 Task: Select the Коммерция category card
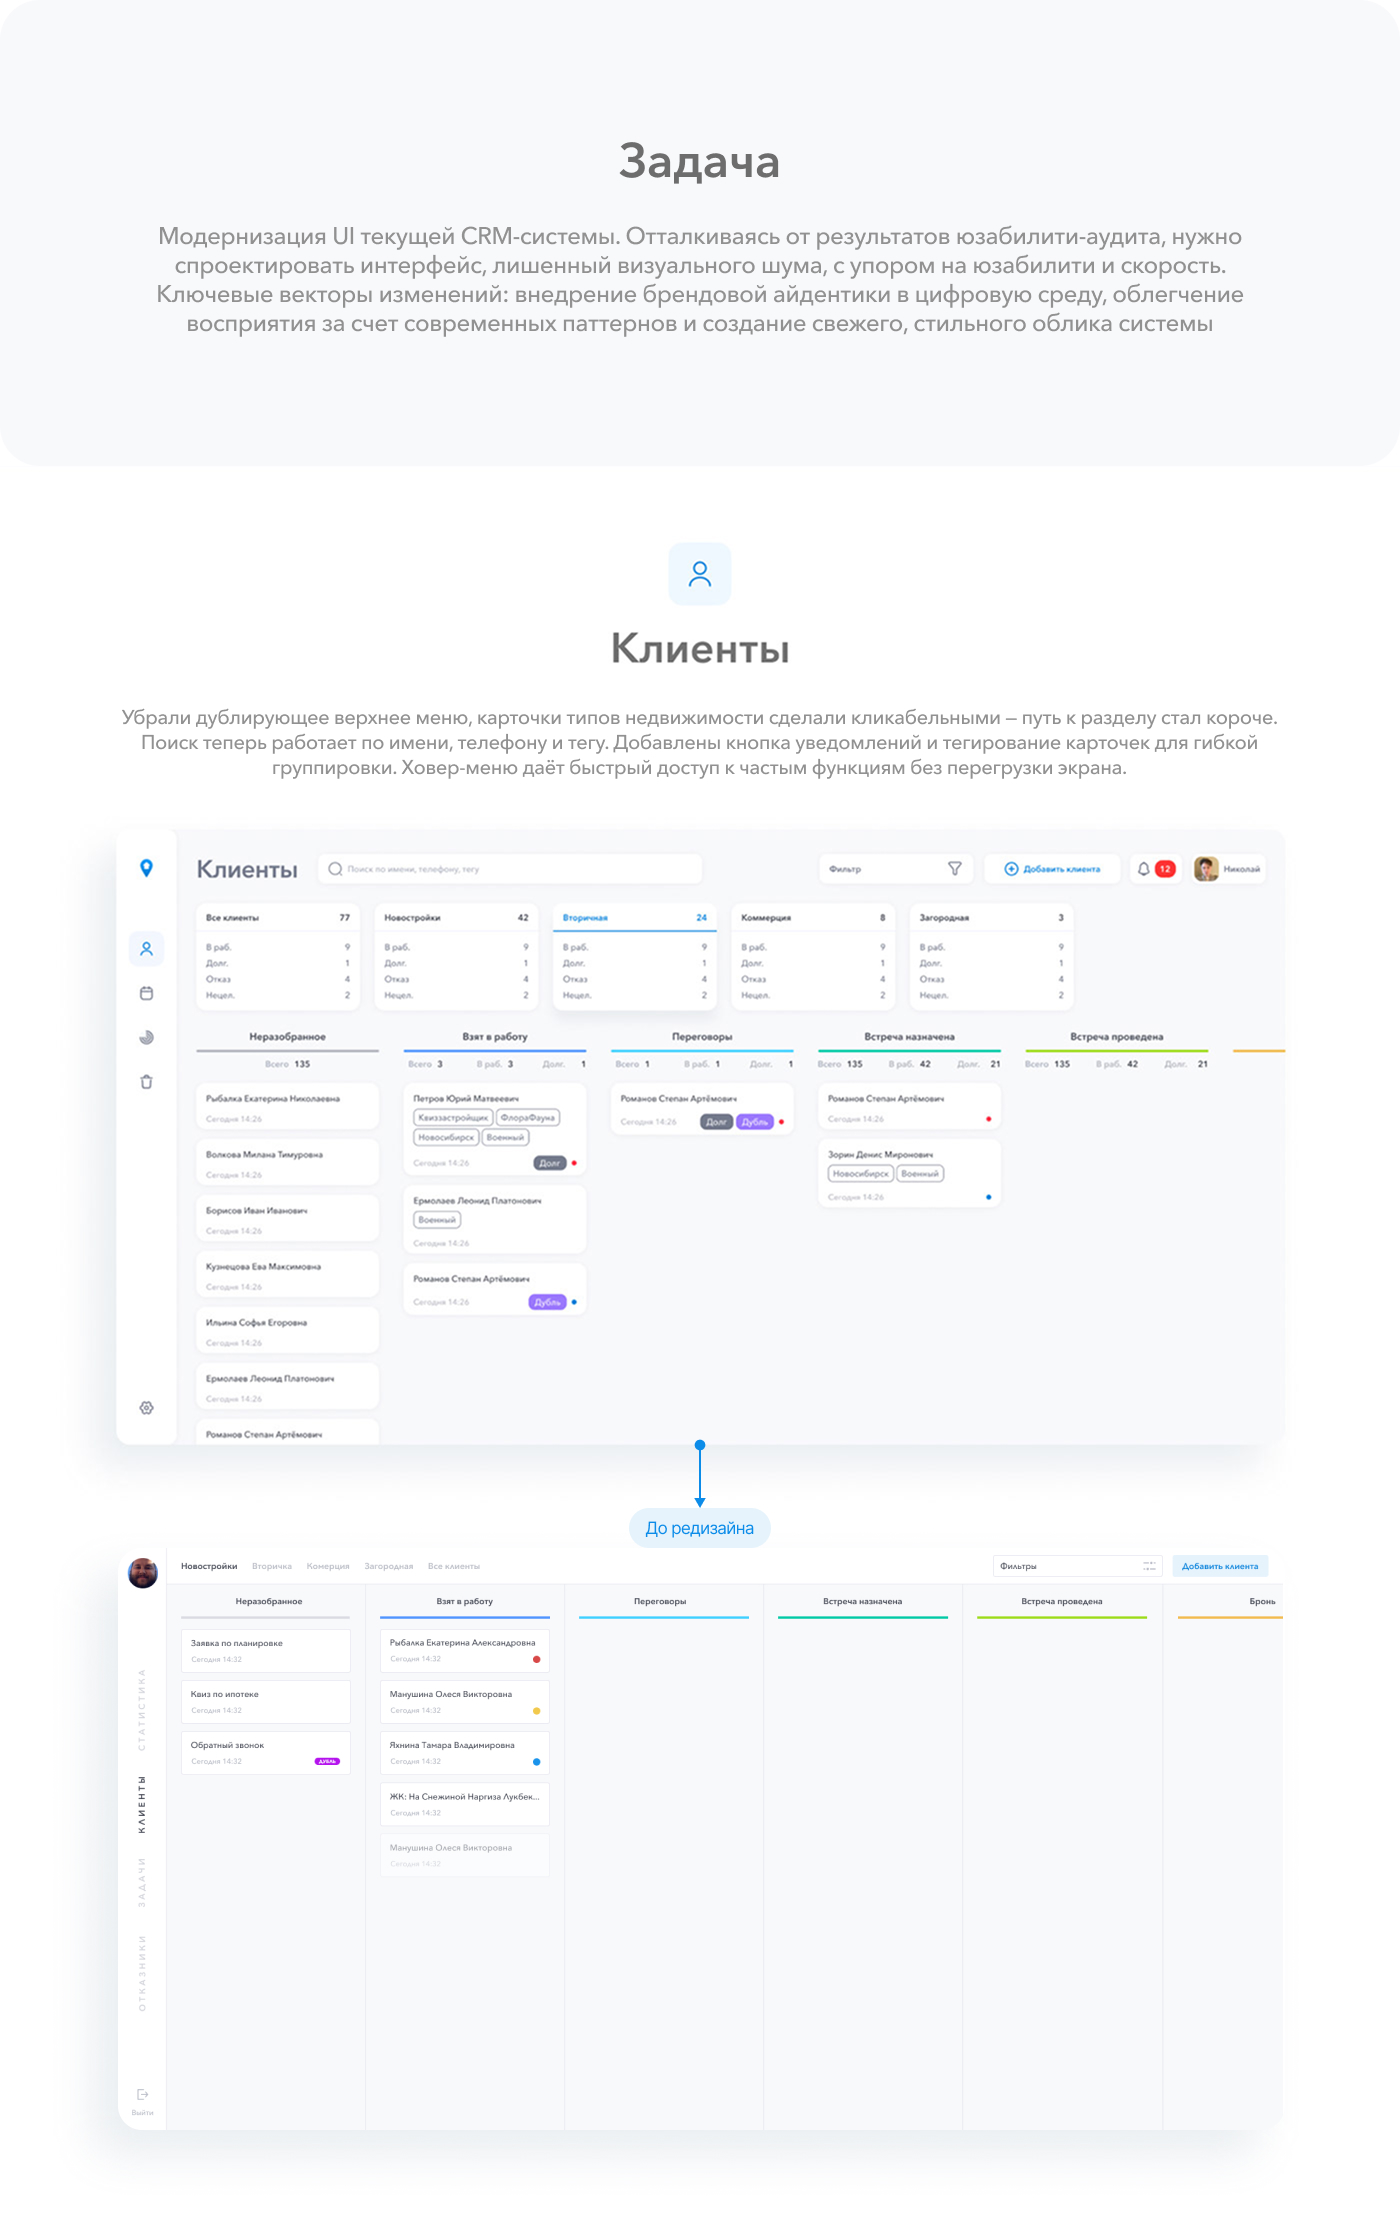click(813, 956)
